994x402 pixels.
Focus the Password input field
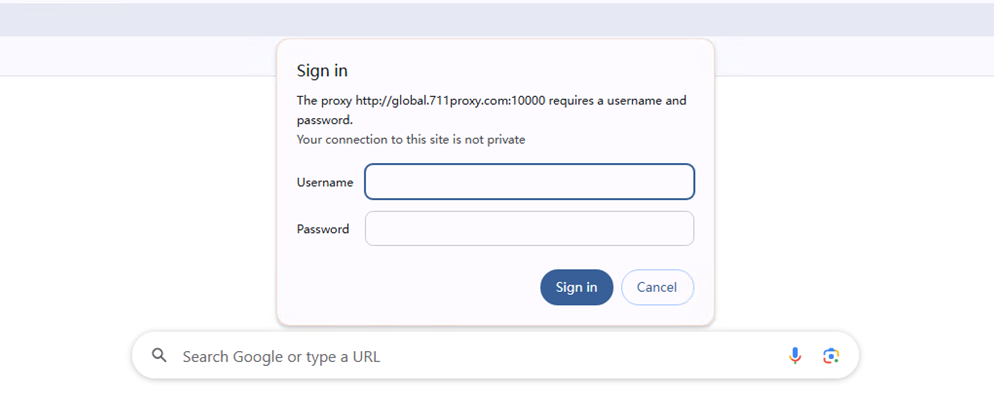click(529, 228)
